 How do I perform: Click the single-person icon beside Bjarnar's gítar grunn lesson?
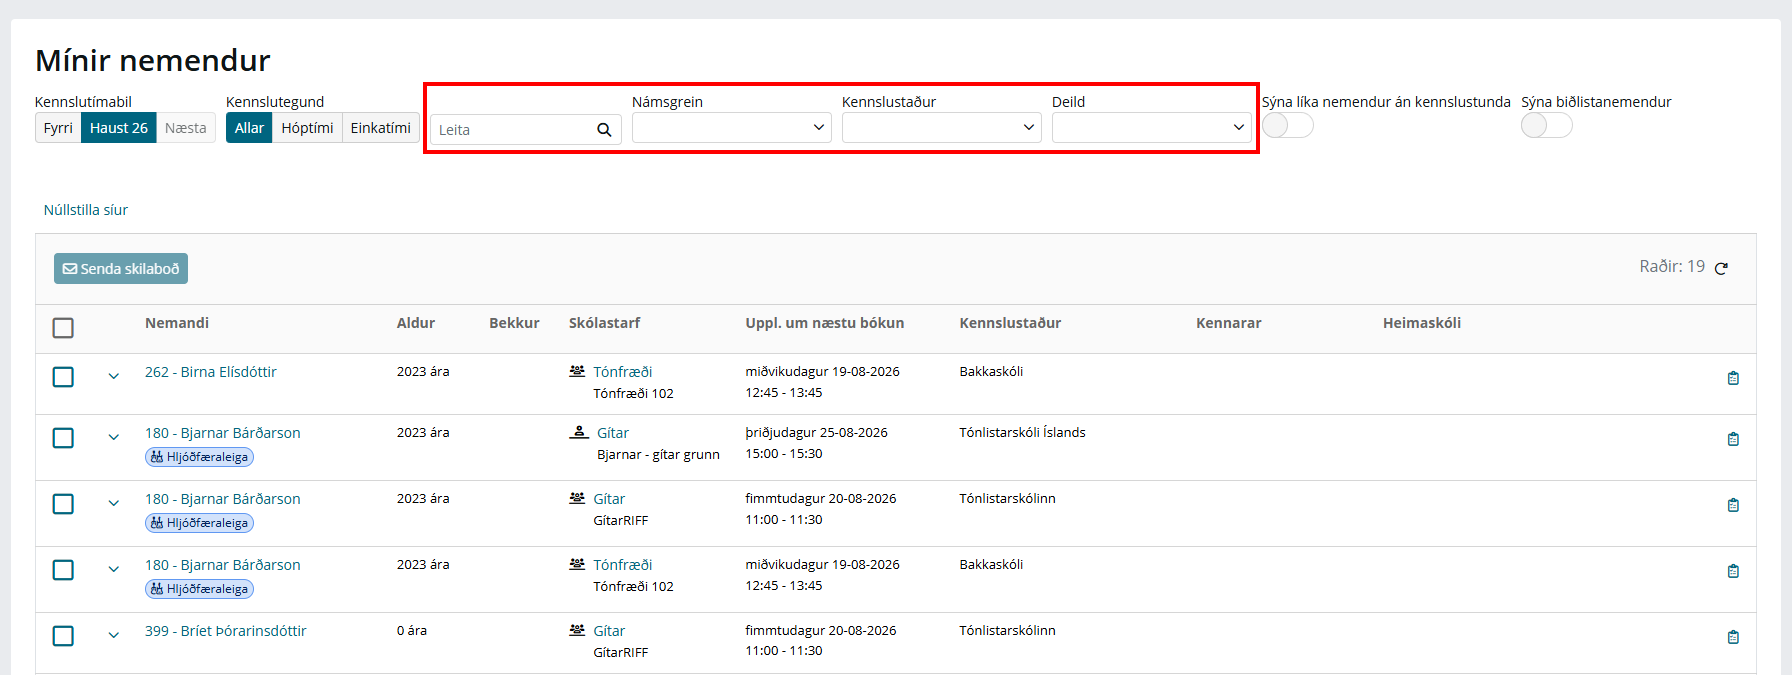[579, 432]
